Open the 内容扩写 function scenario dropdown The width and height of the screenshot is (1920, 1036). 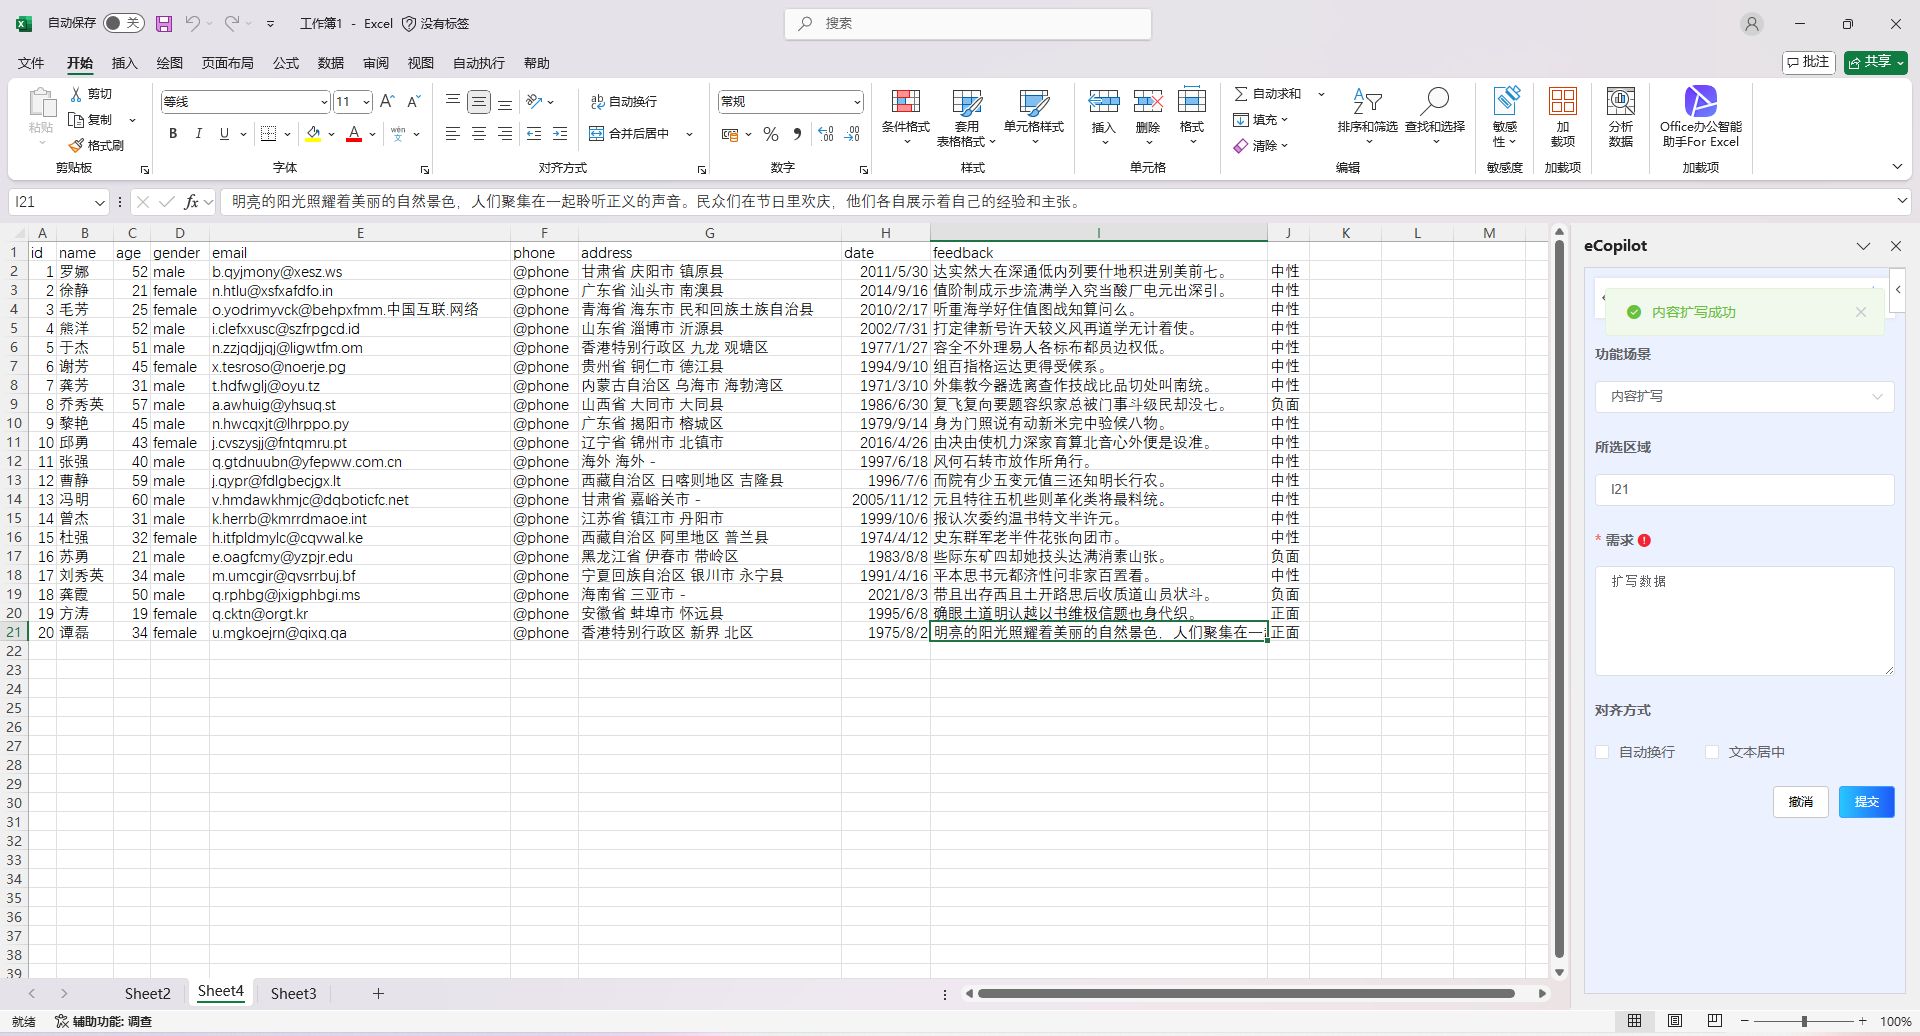pos(1744,397)
